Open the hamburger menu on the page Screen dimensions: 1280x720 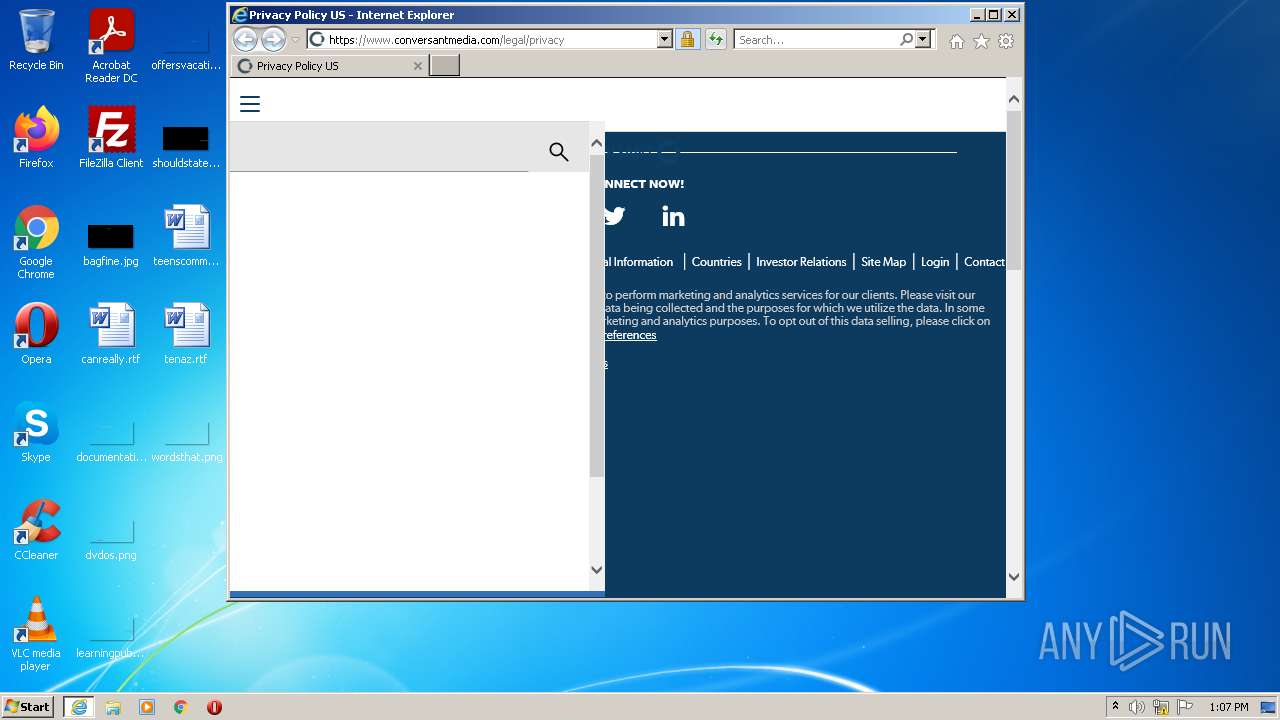250,104
